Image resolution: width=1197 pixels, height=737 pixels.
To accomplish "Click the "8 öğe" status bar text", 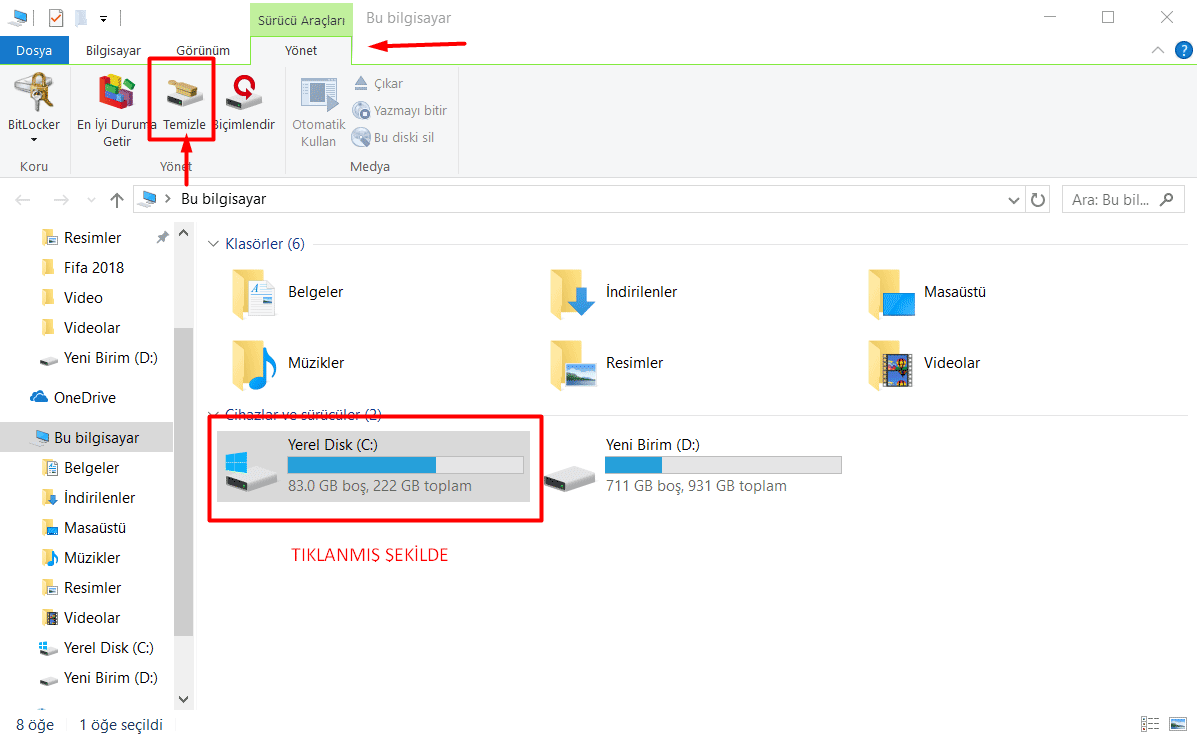I will (35, 725).
